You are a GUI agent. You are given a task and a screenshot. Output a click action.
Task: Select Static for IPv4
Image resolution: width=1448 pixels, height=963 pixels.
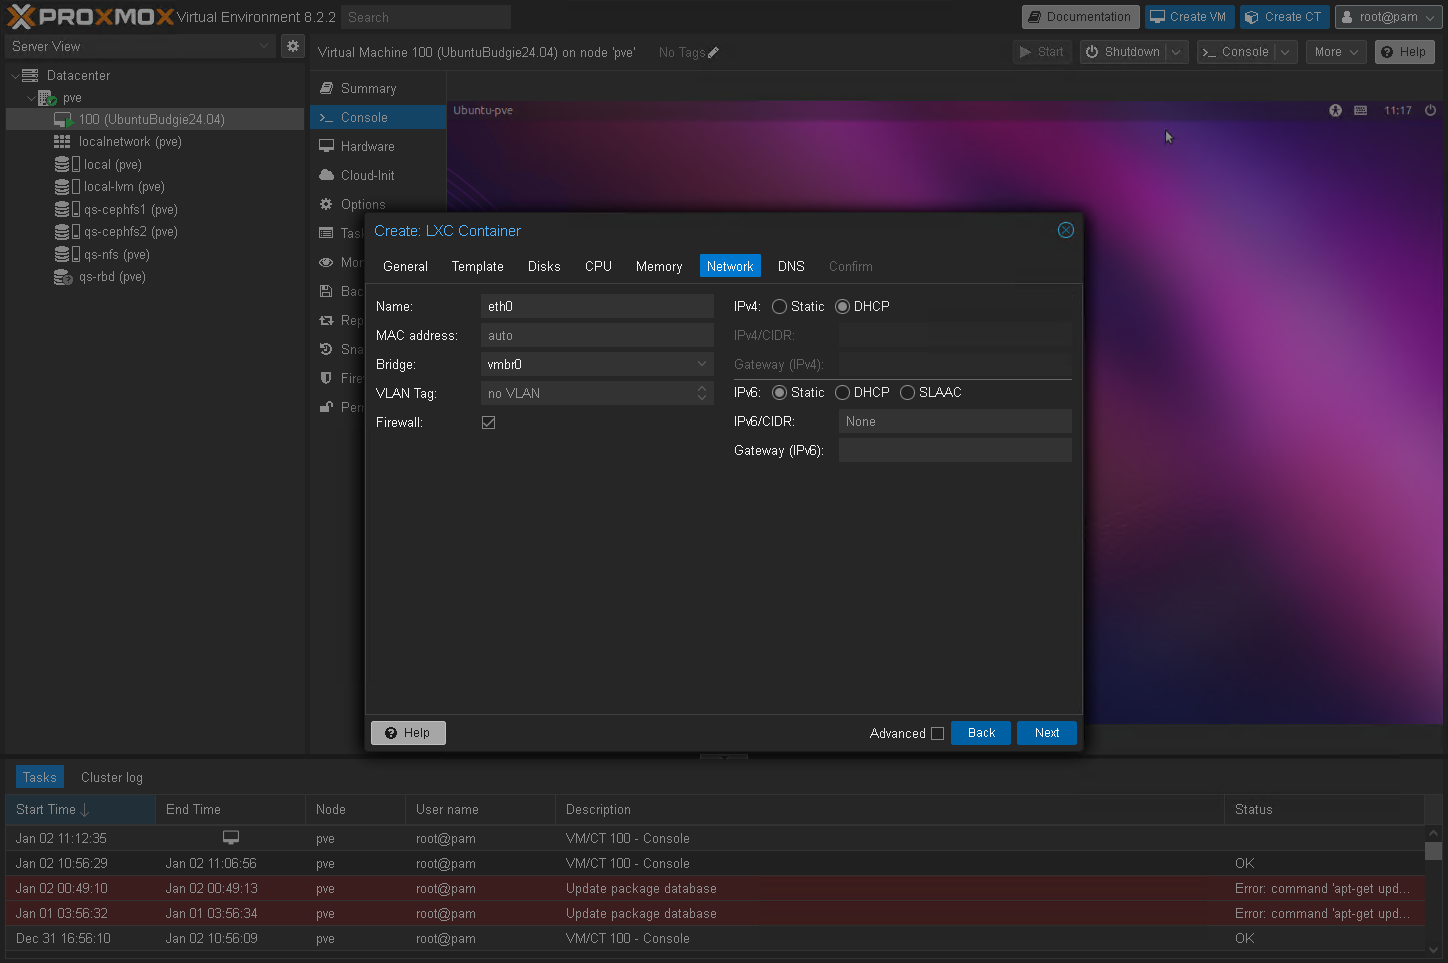point(780,307)
